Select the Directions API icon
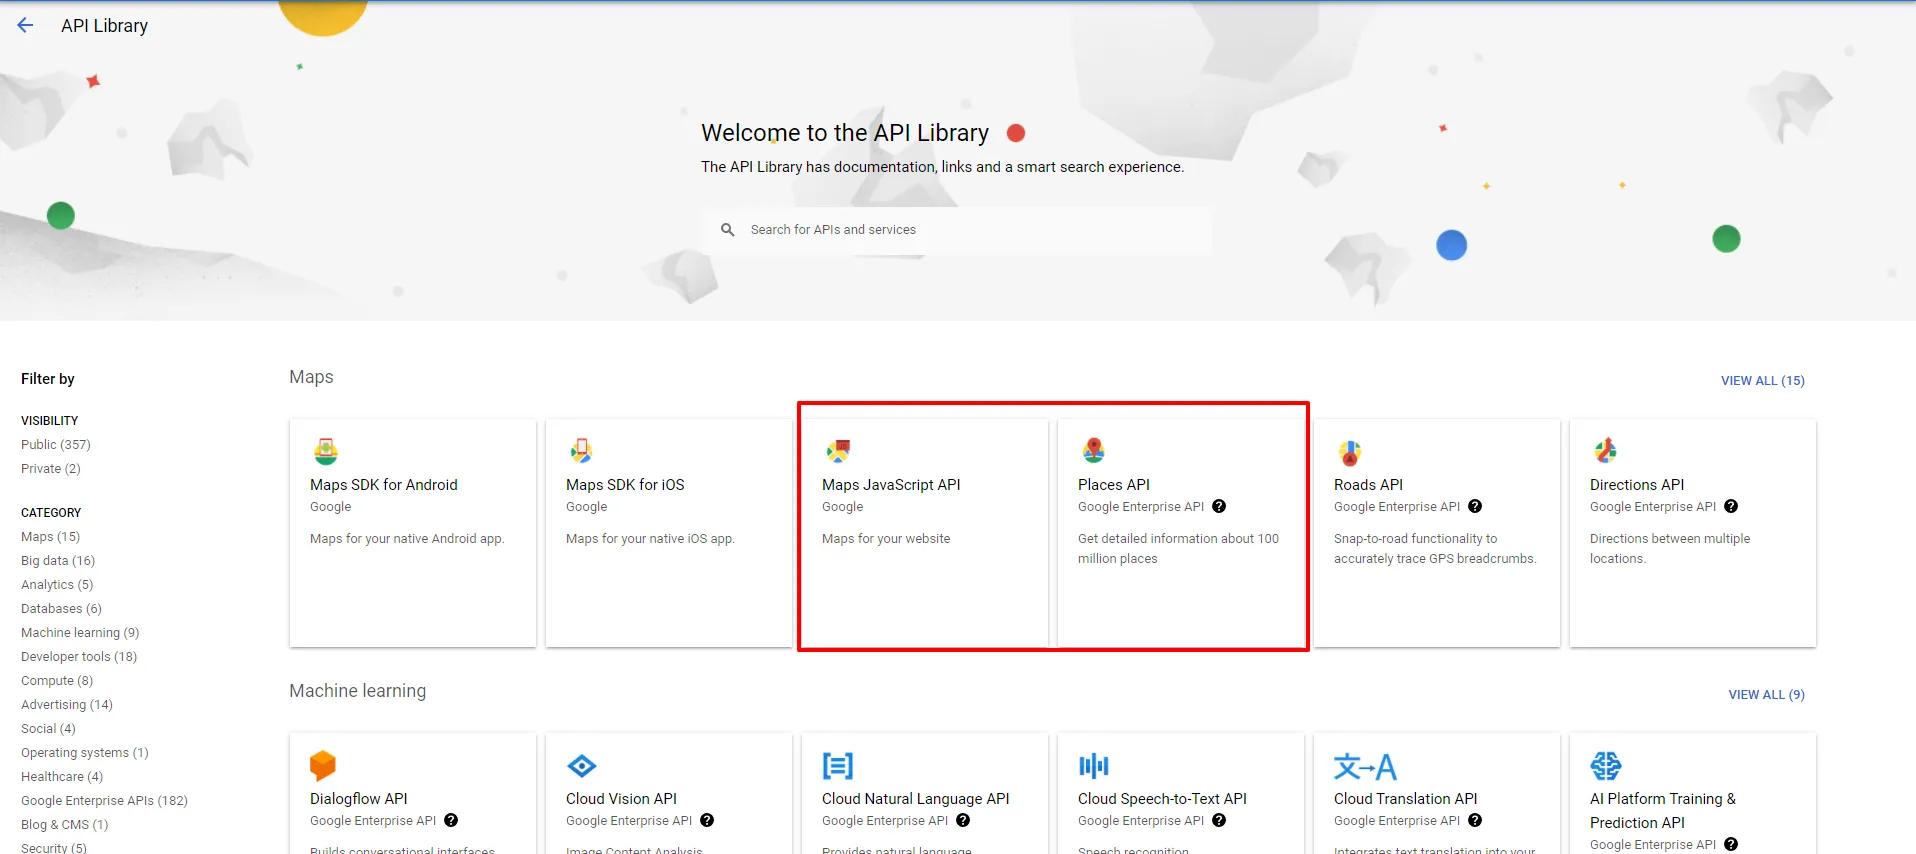The image size is (1916, 854). tap(1606, 451)
